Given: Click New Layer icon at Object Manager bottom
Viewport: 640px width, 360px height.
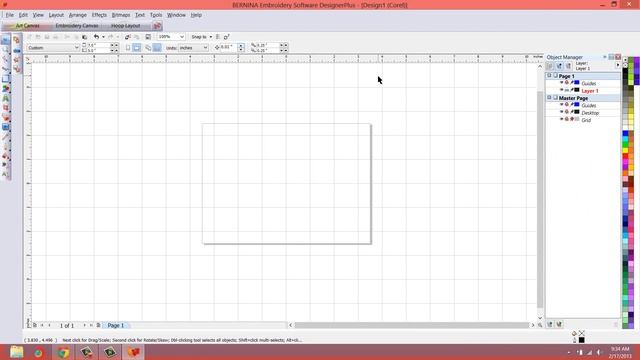Looking at the screenshot, I should pos(550,324).
